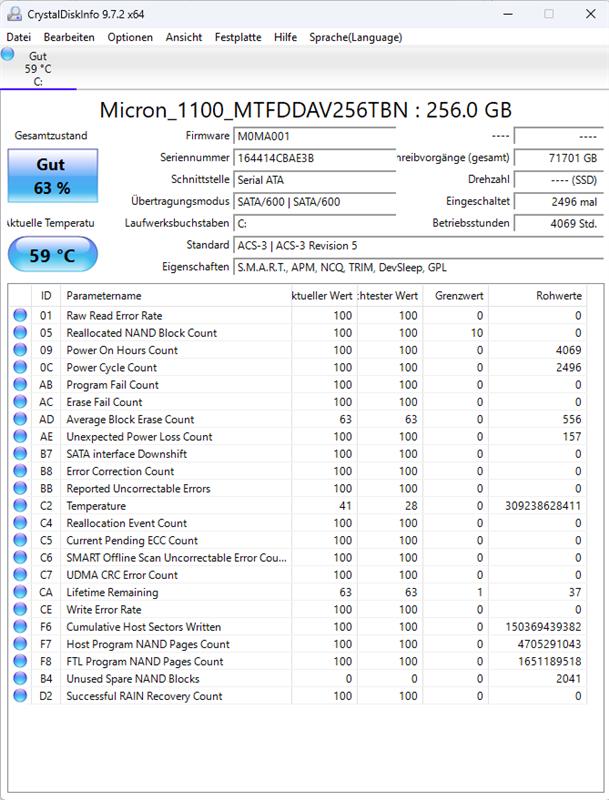Click the Rohwerte column header
Screen dimensions: 609x800
[538, 296]
